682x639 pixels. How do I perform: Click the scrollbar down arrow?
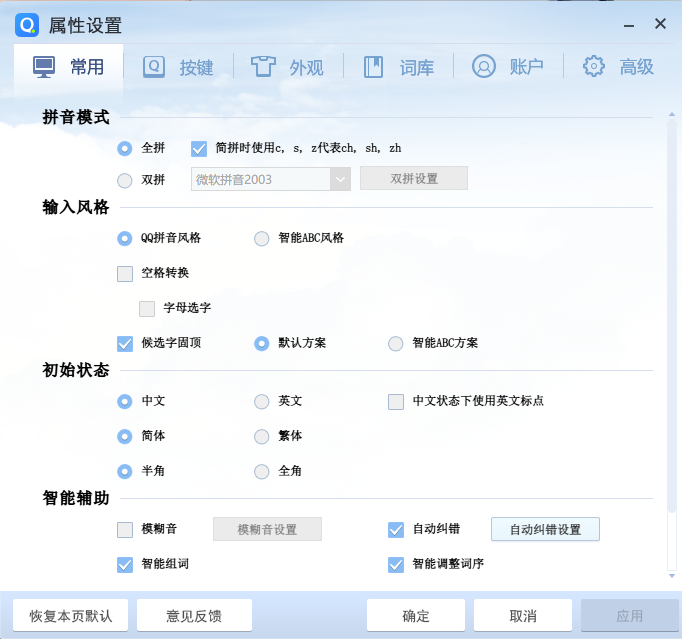coord(672,576)
